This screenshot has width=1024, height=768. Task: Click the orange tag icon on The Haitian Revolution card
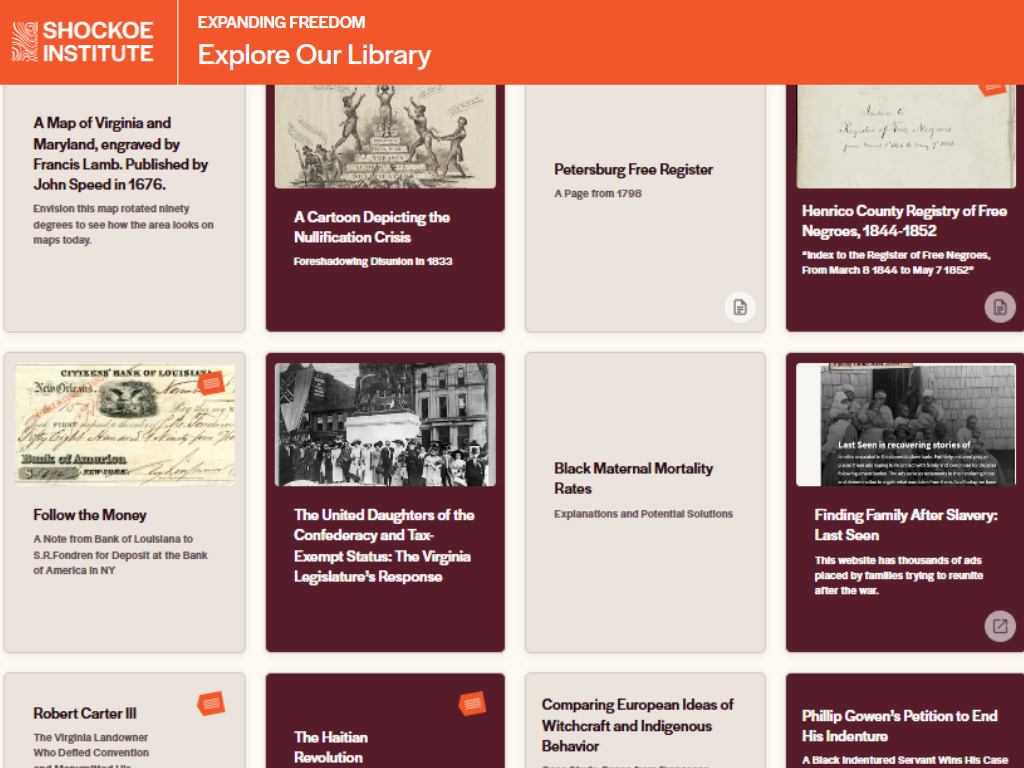[x=473, y=703]
